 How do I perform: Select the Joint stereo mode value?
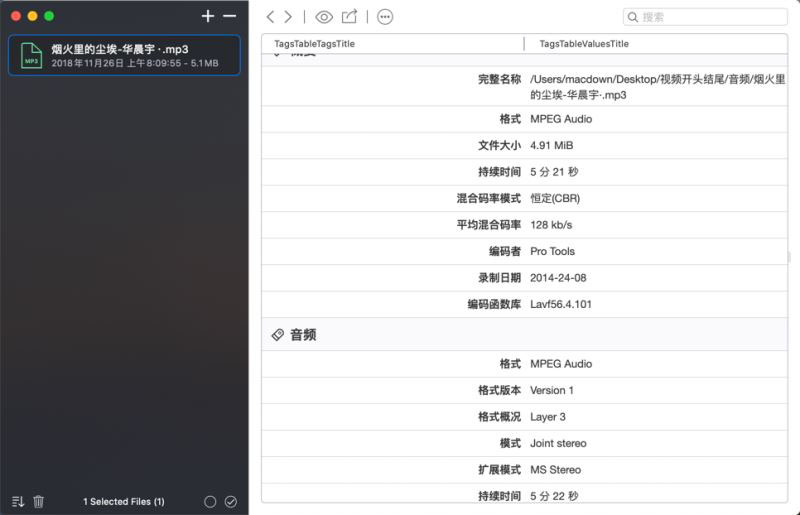point(558,444)
